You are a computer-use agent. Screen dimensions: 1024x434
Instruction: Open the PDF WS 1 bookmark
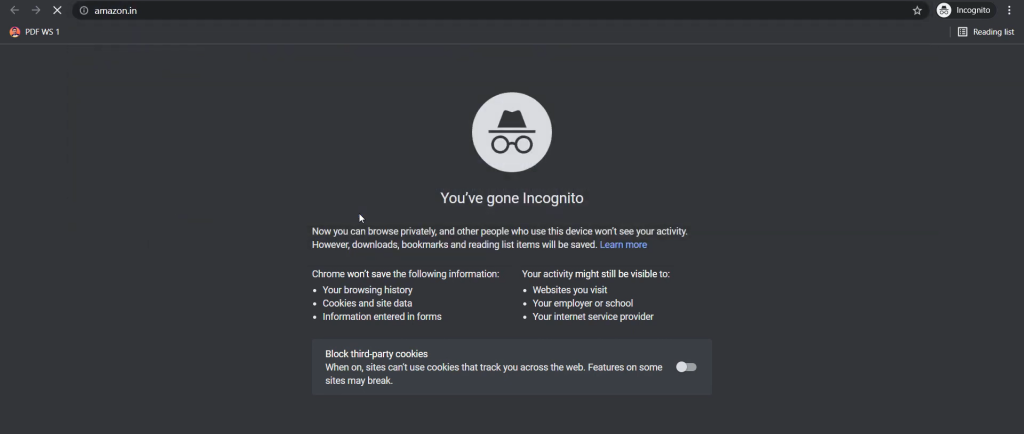35,32
